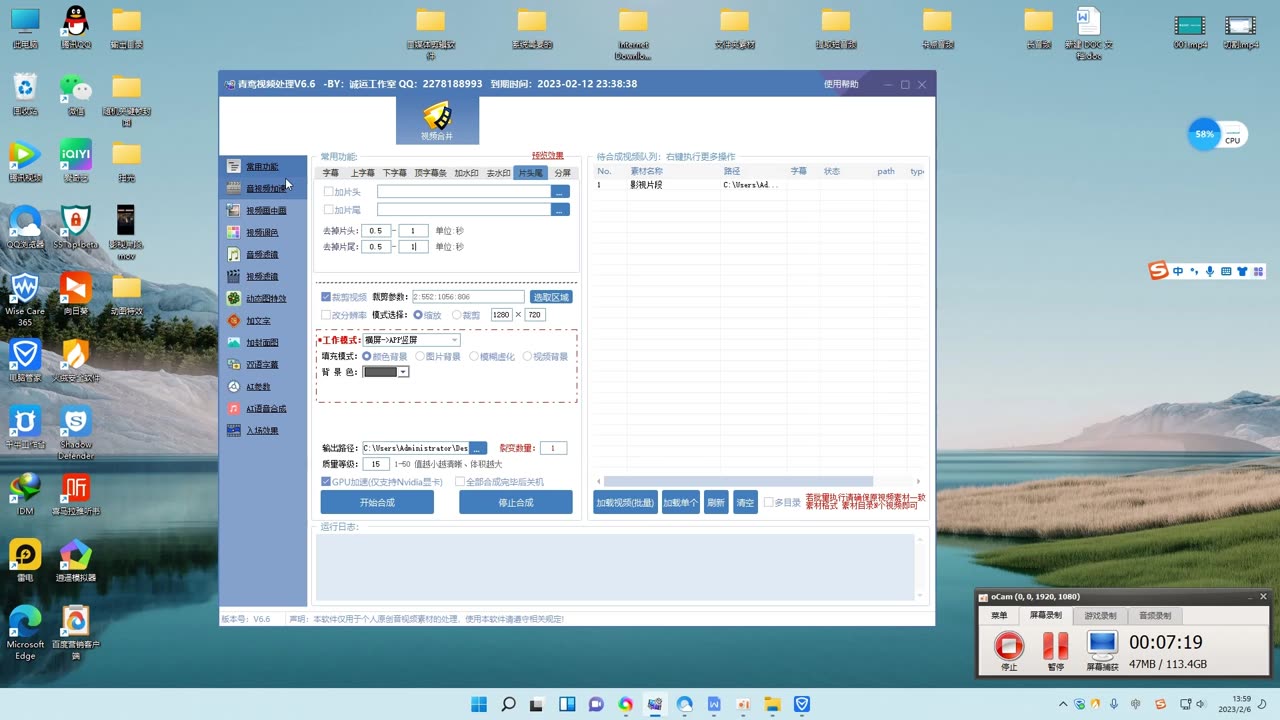This screenshot has height=720, width=1280.
Task: Expand the 背景色 color dropdown arrow
Action: point(403,372)
